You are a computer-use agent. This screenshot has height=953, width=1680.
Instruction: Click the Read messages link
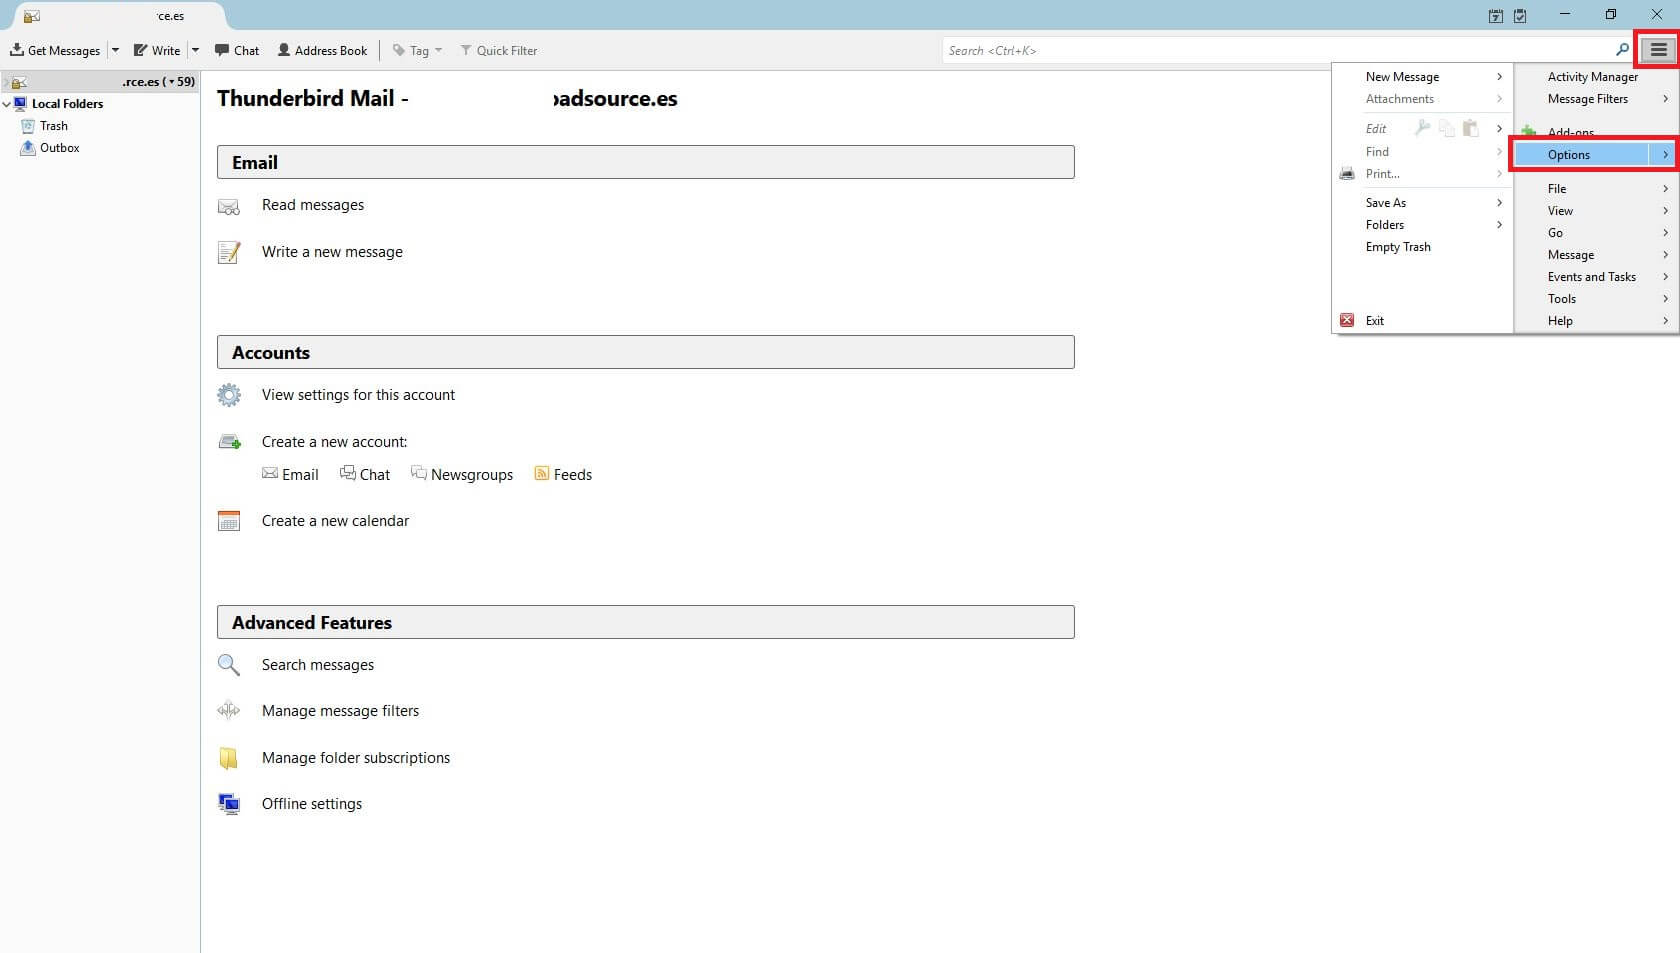tap(313, 205)
